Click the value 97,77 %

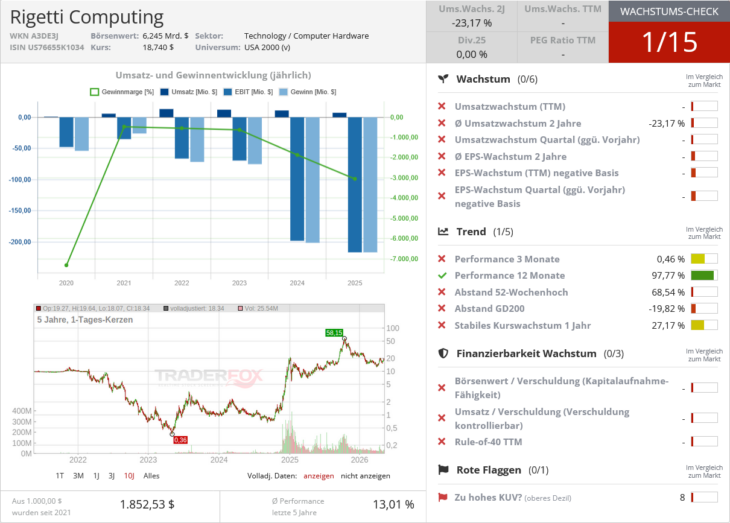668,276
